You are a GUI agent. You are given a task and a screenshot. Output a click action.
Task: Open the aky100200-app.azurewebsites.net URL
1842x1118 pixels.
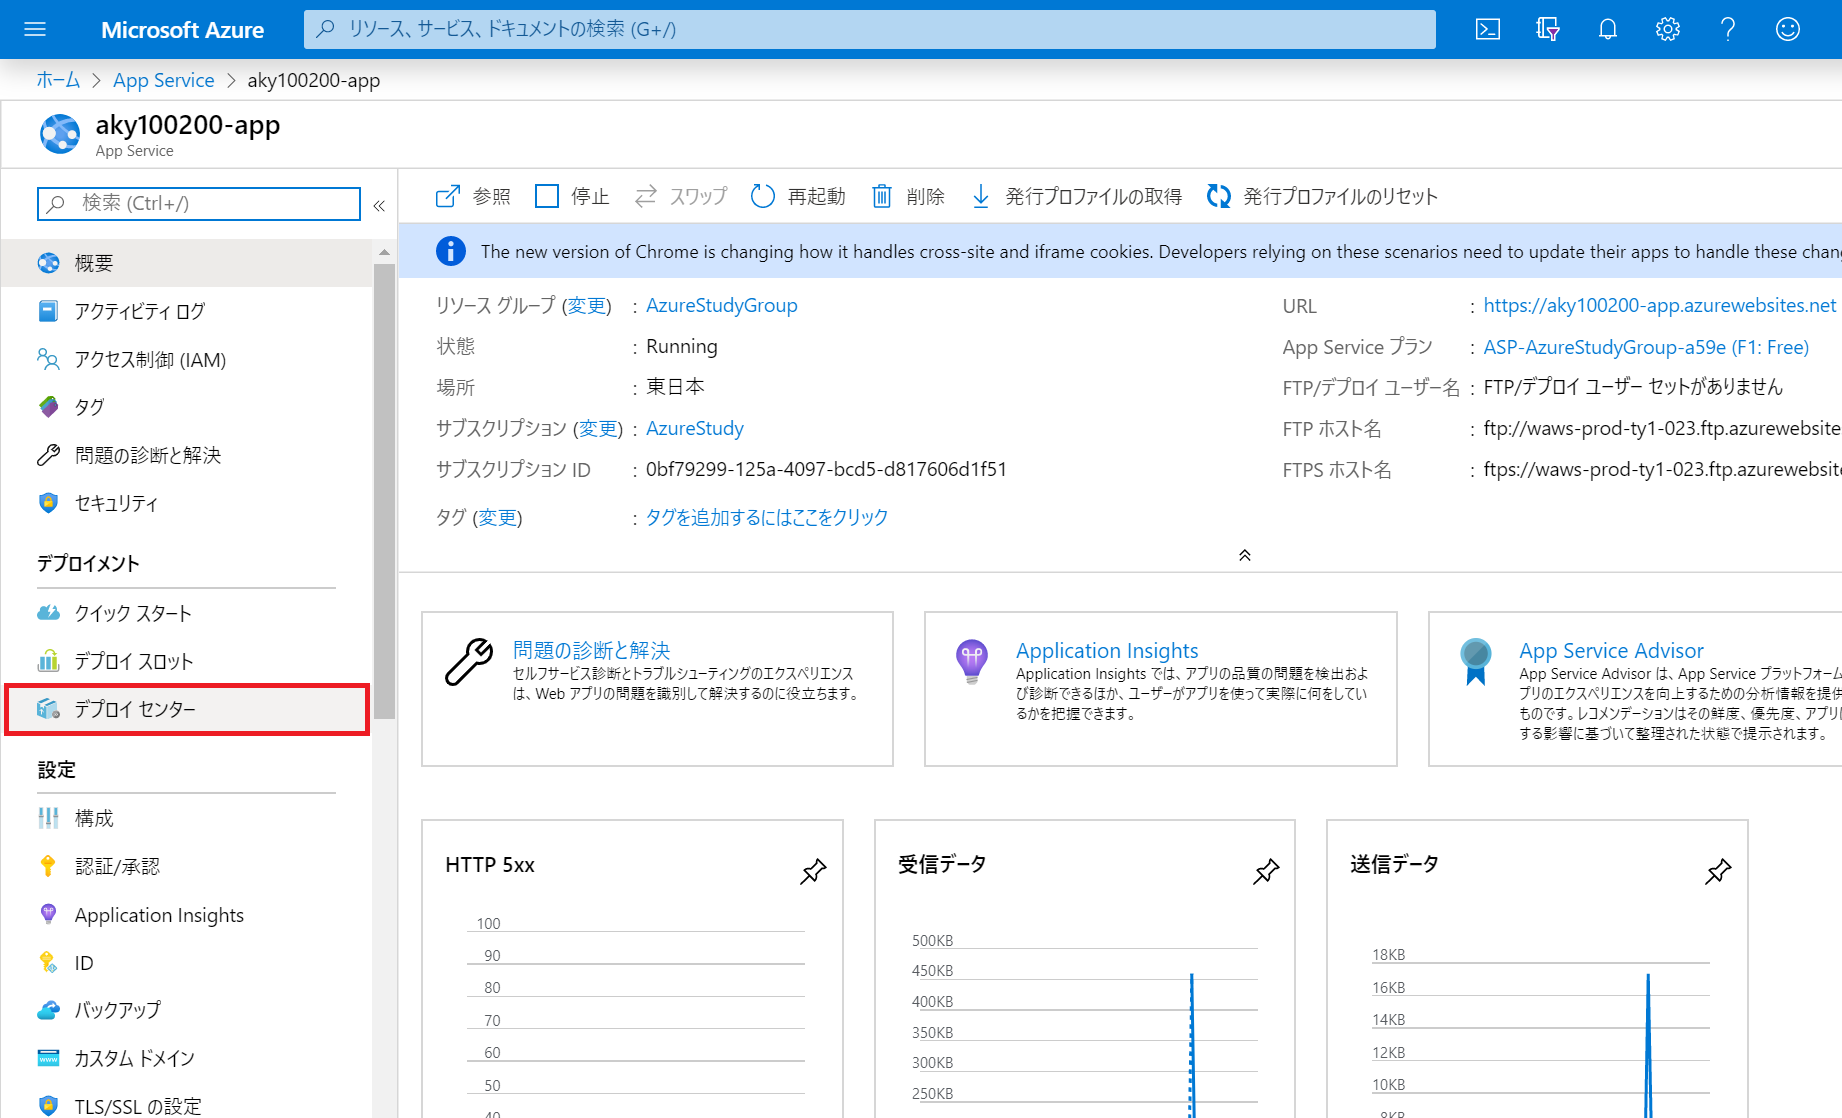click(x=1660, y=305)
